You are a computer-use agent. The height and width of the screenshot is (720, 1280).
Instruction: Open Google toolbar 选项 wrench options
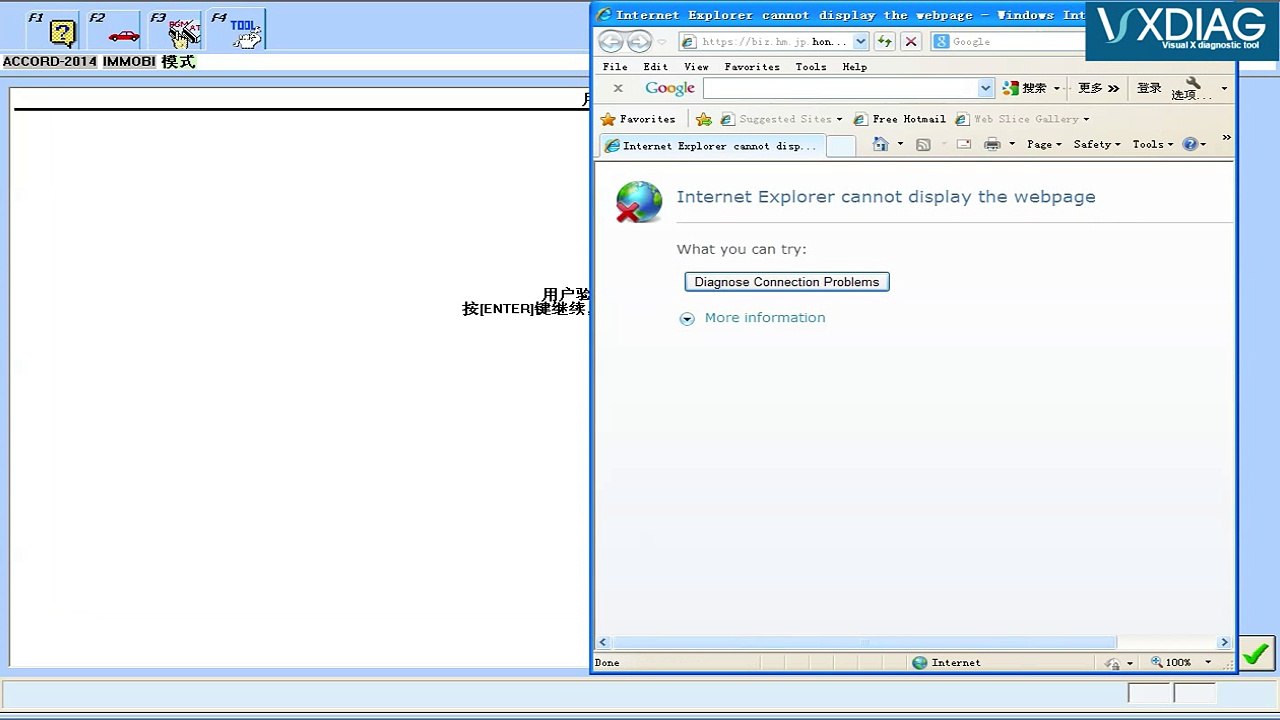pos(1191,89)
